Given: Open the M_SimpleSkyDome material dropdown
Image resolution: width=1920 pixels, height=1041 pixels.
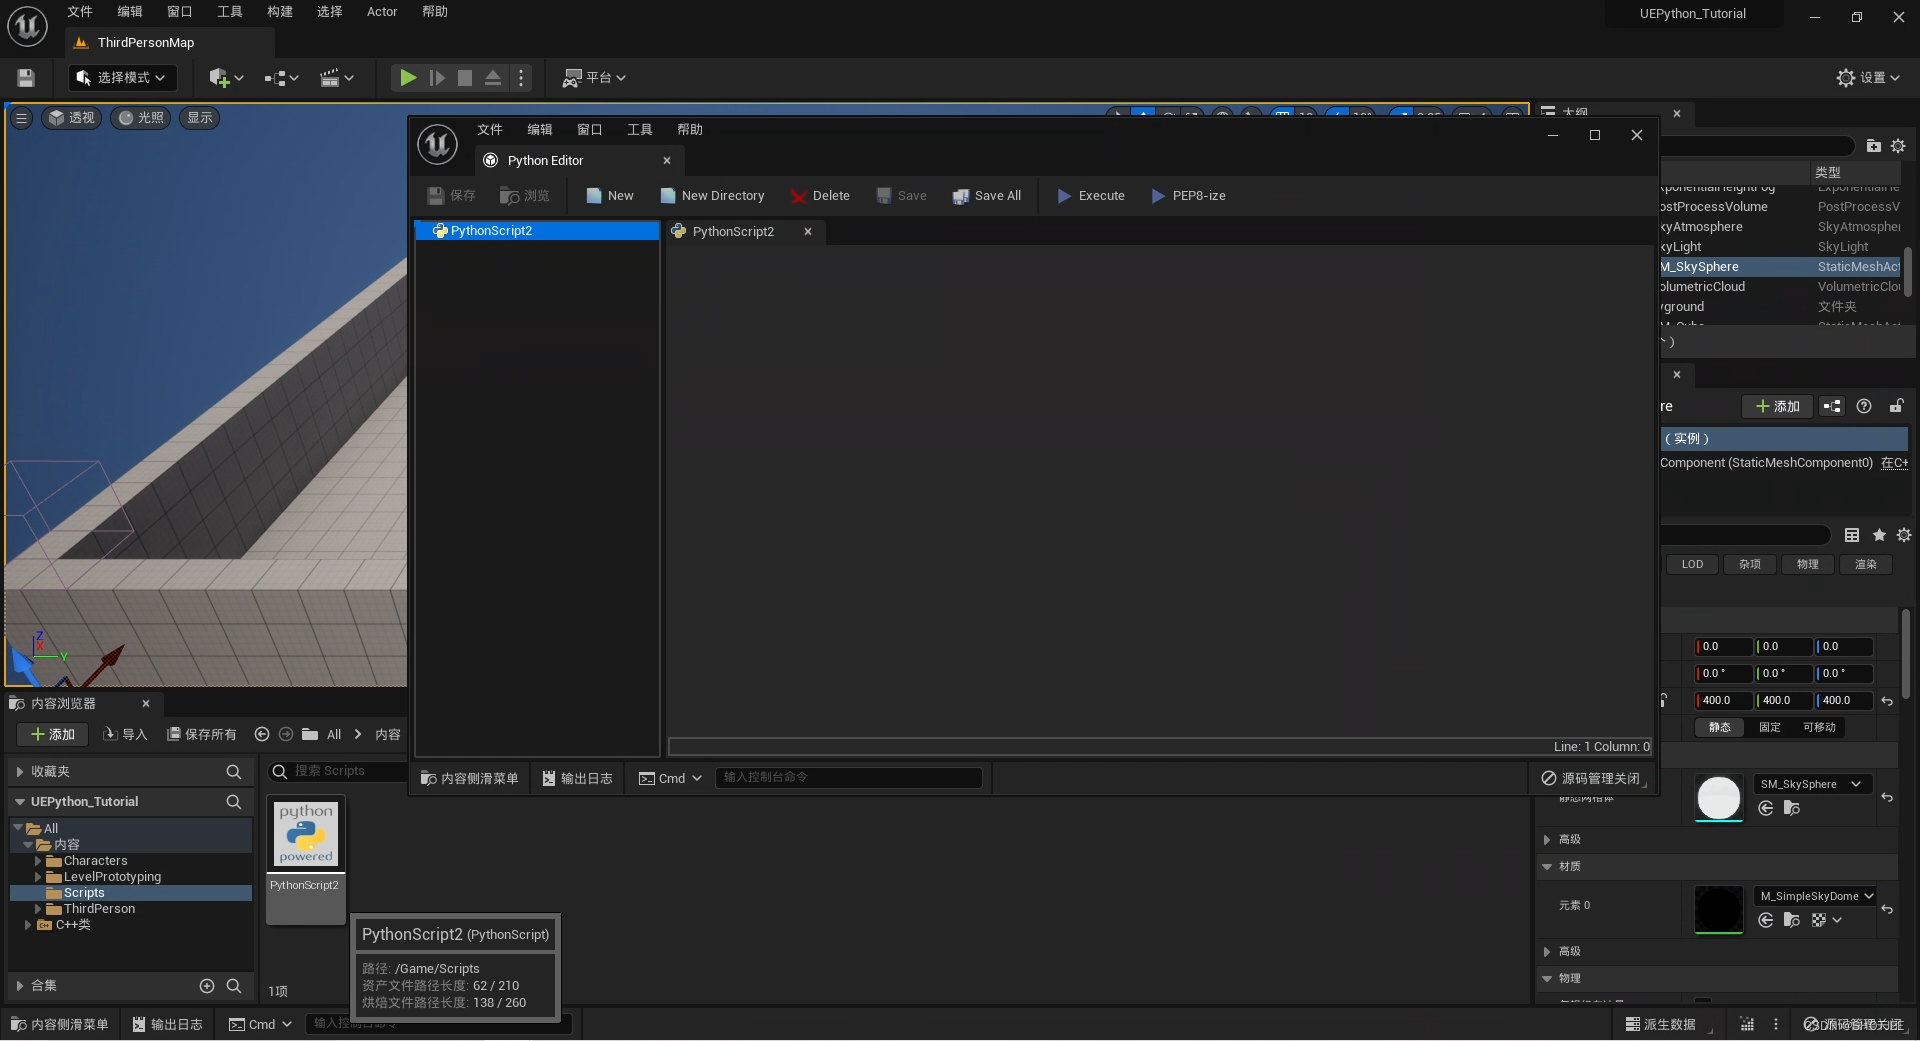Looking at the screenshot, I should coord(1817,897).
